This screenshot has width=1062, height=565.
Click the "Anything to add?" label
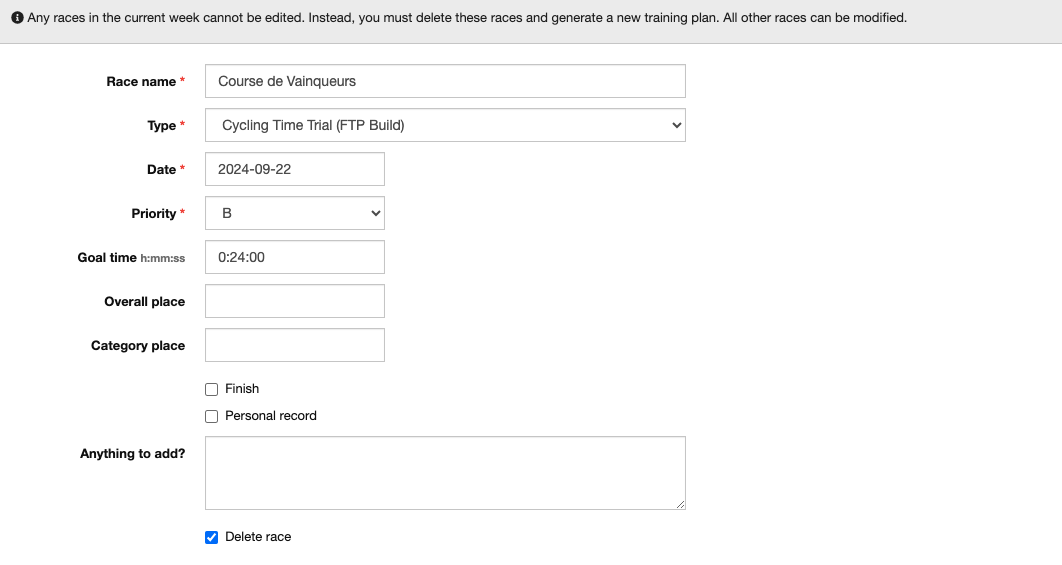[132, 454]
